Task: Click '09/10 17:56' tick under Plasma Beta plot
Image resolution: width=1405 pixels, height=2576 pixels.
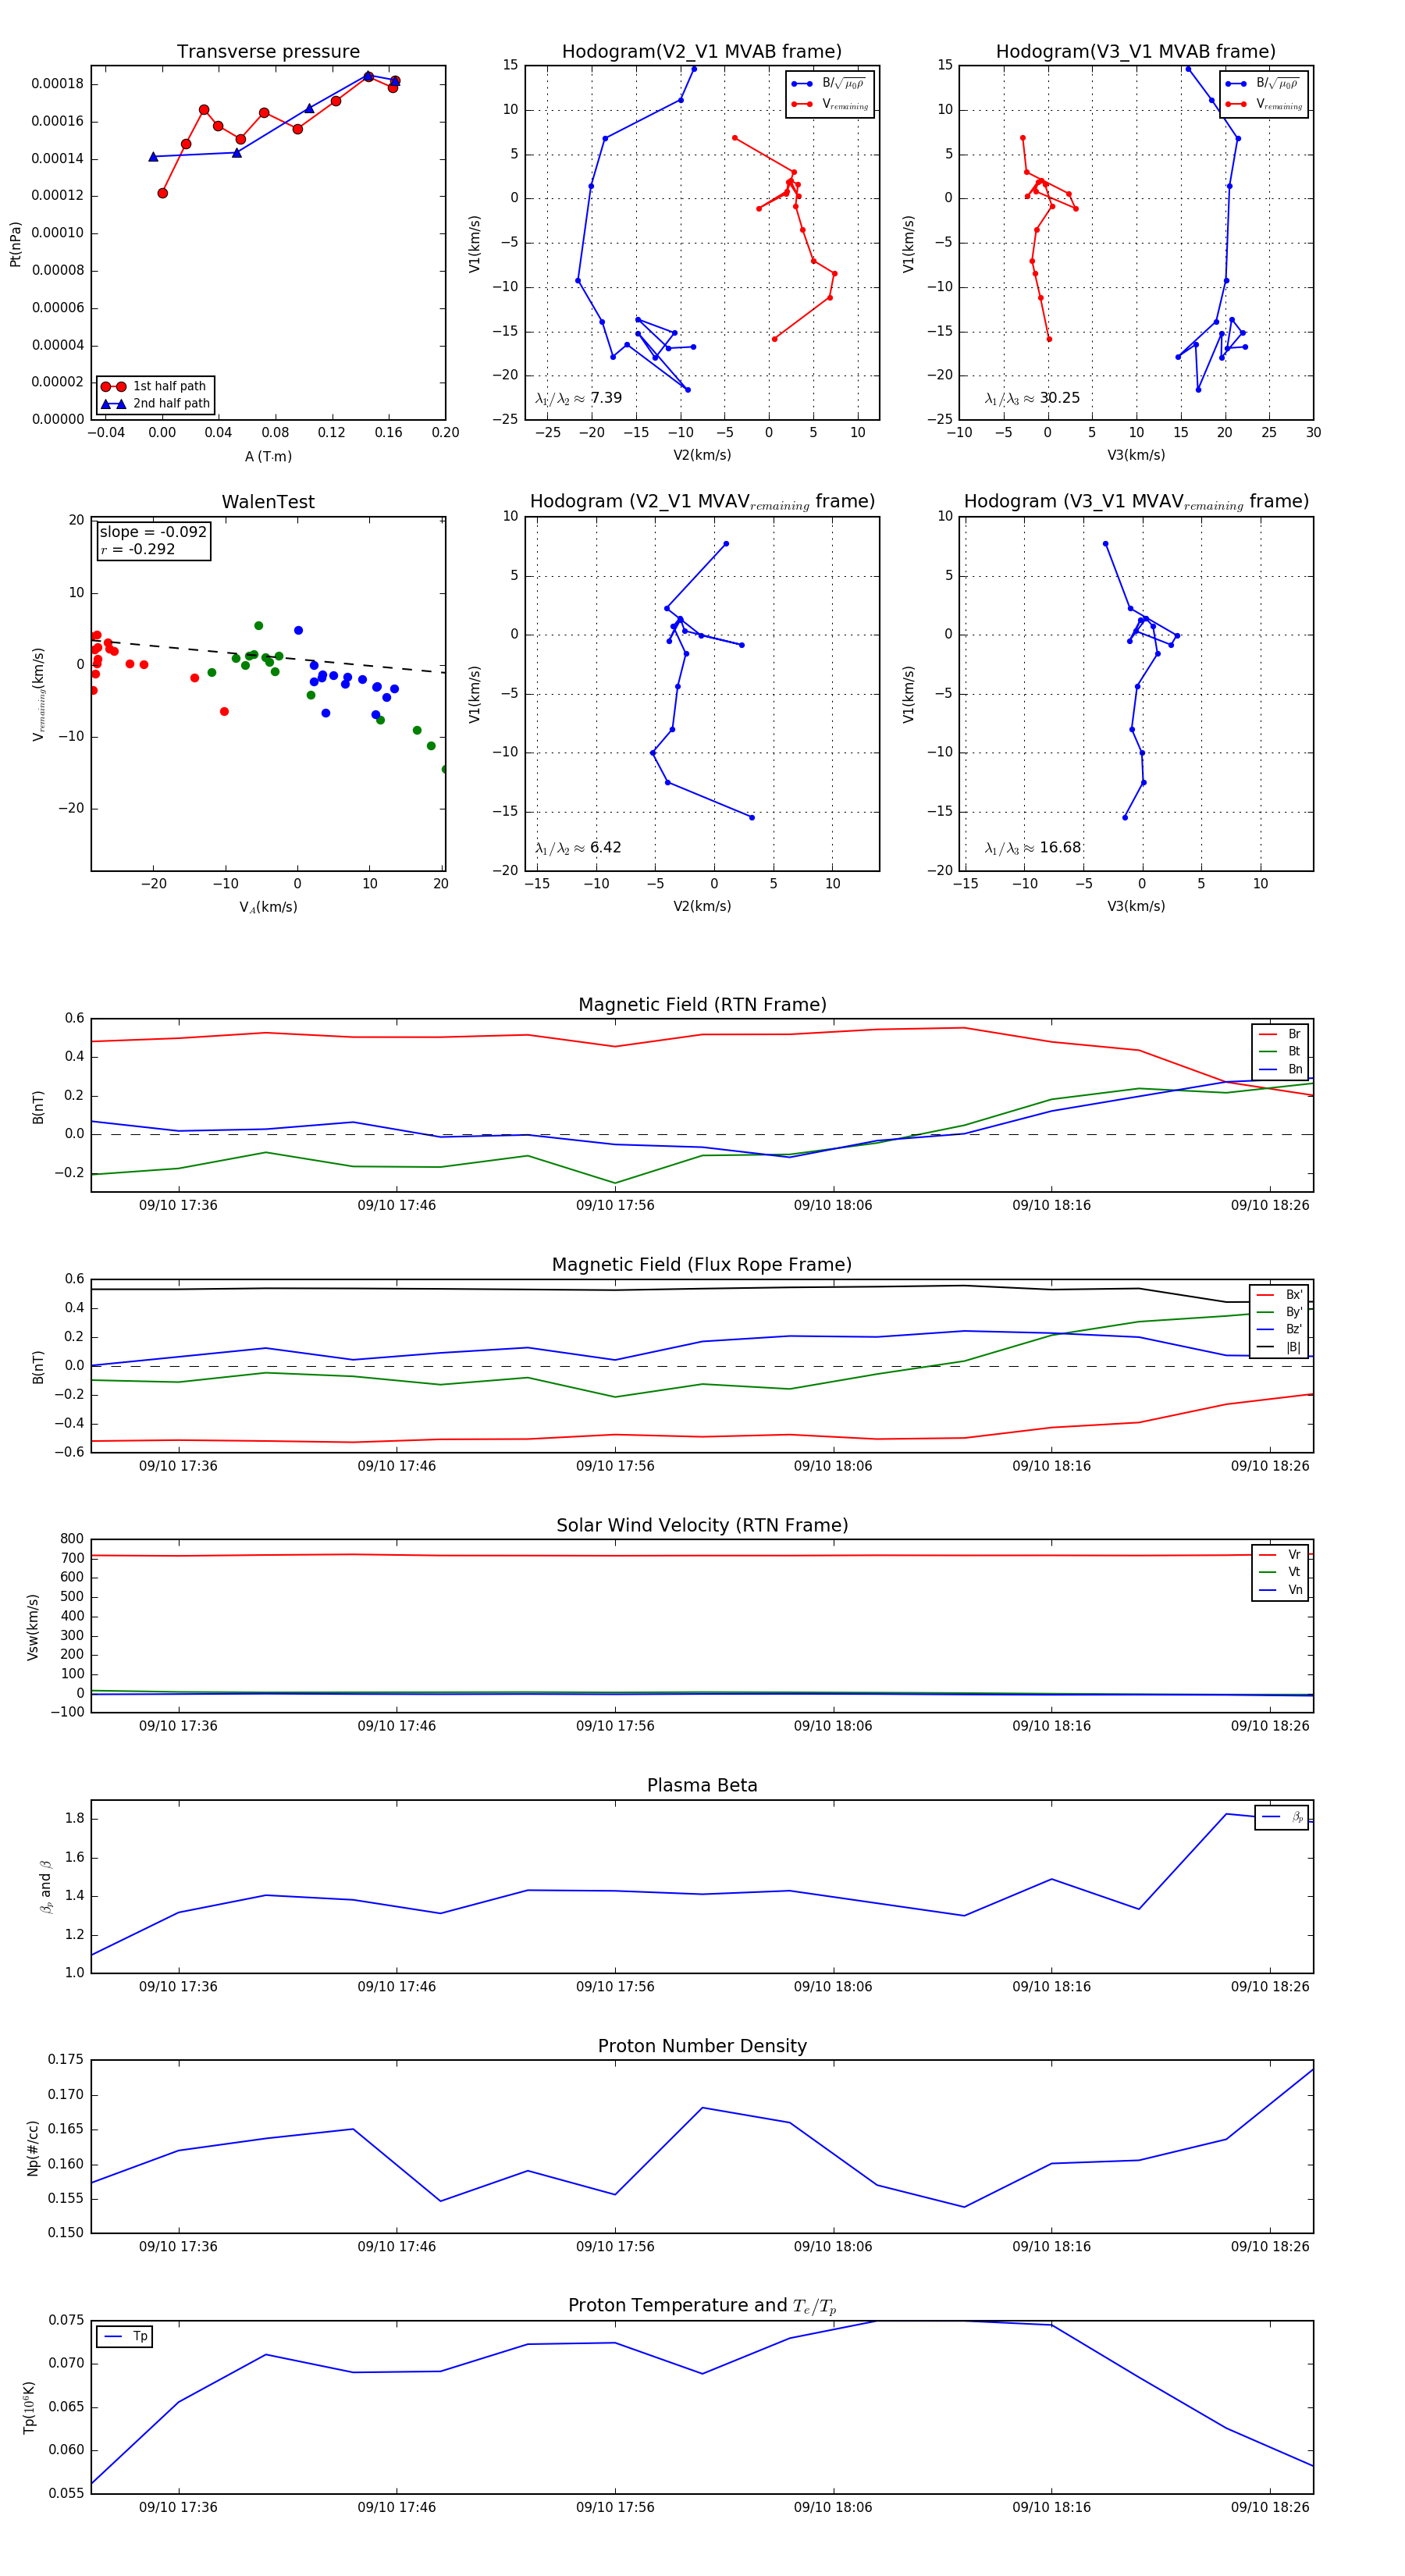Action: coord(615,1987)
